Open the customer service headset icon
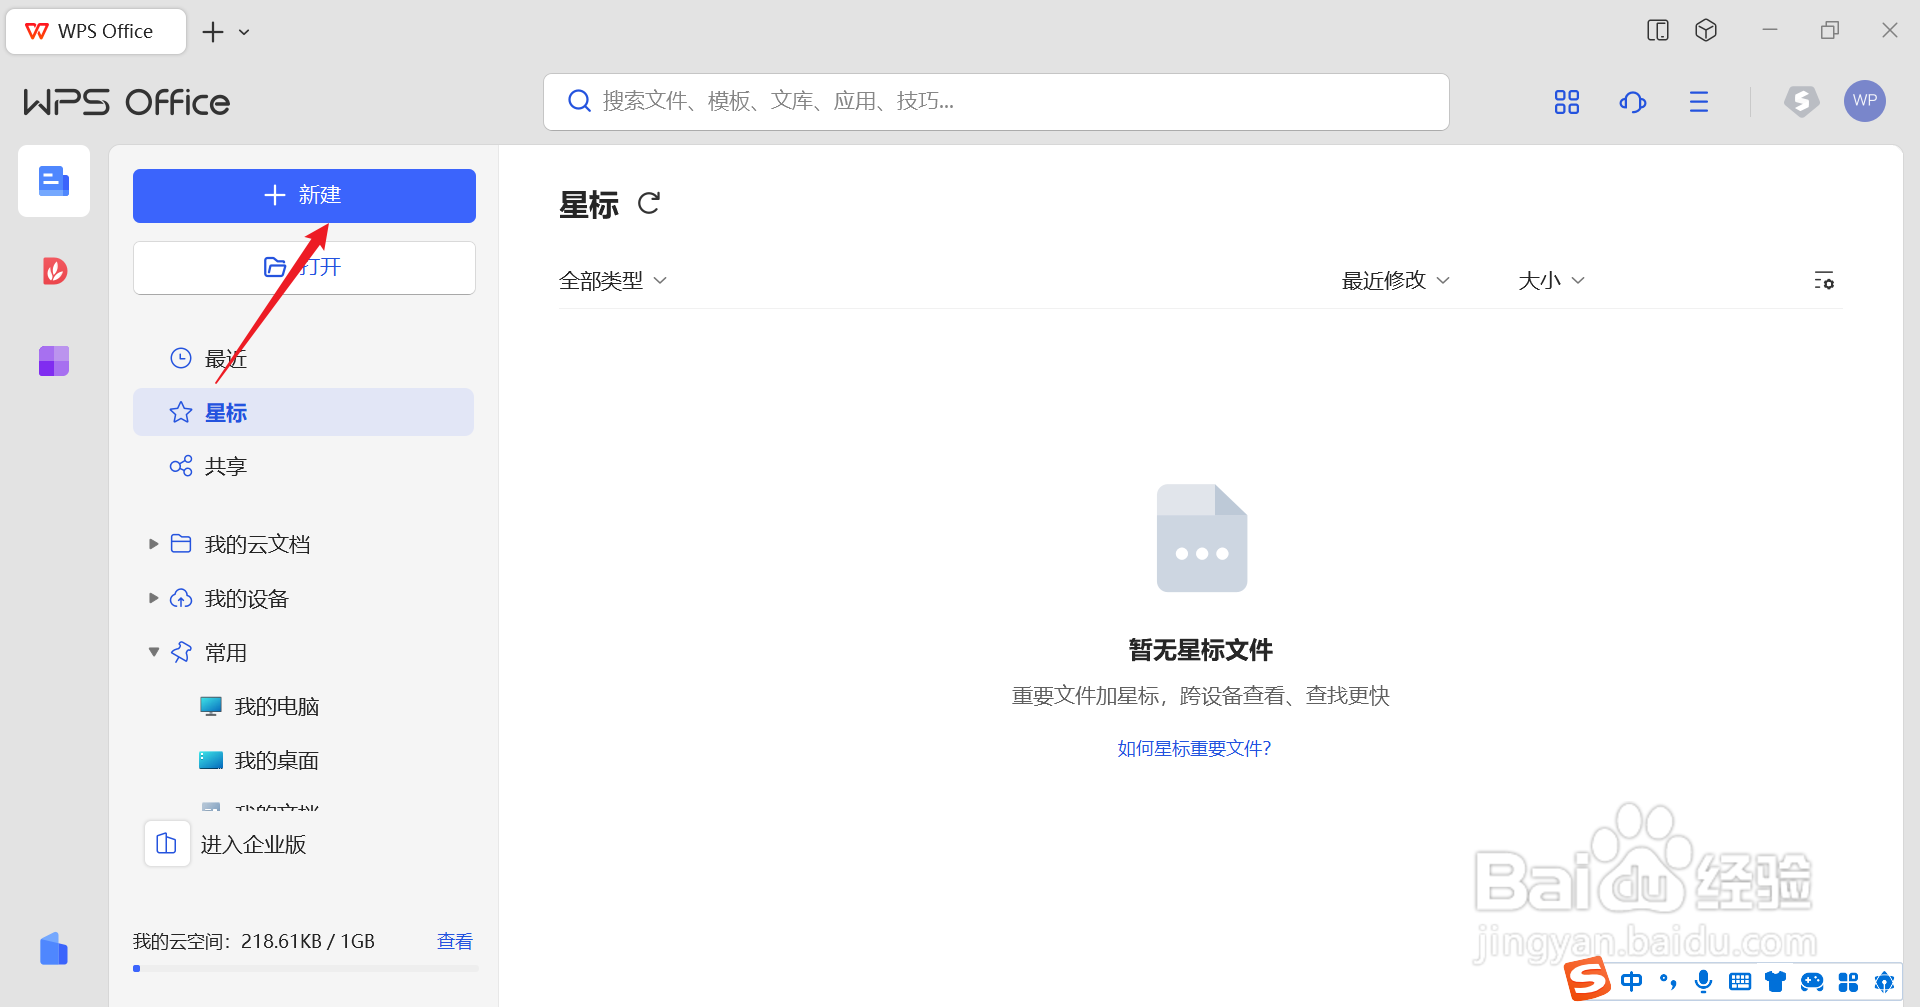 click(x=1633, y=101)
